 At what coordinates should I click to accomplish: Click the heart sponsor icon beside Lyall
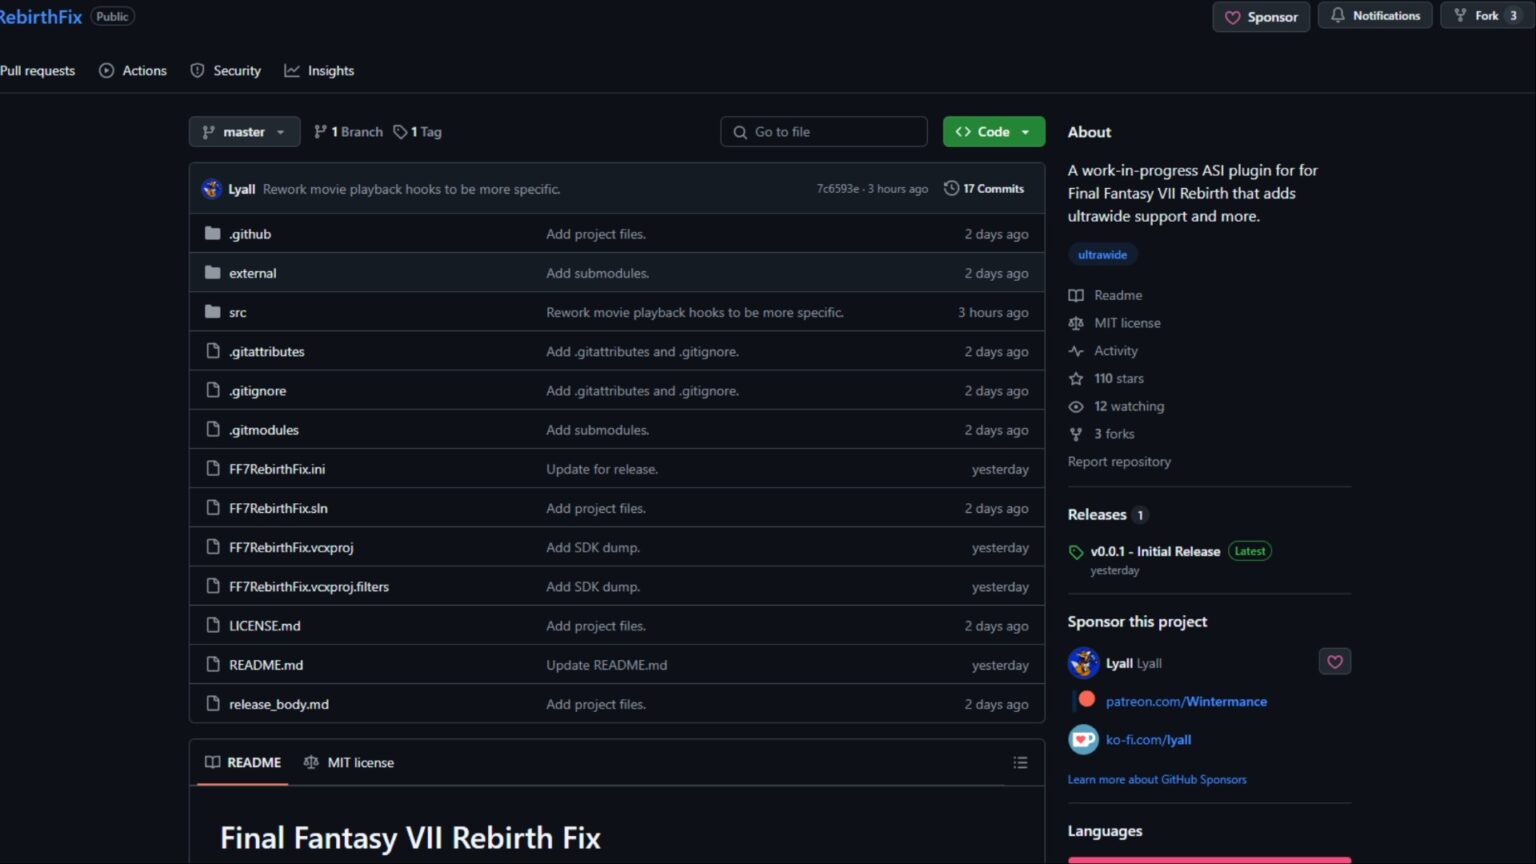tap(1334, 662)
